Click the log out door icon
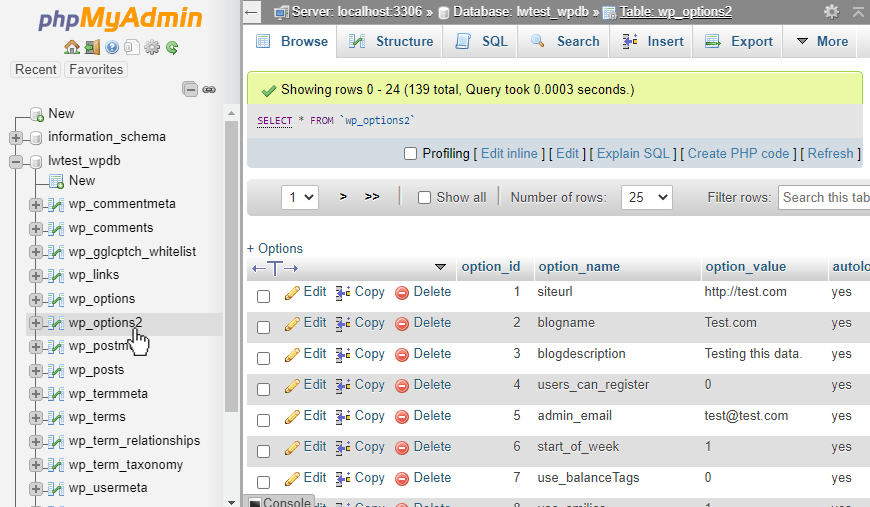870x507 pixels. click(92, 48)
